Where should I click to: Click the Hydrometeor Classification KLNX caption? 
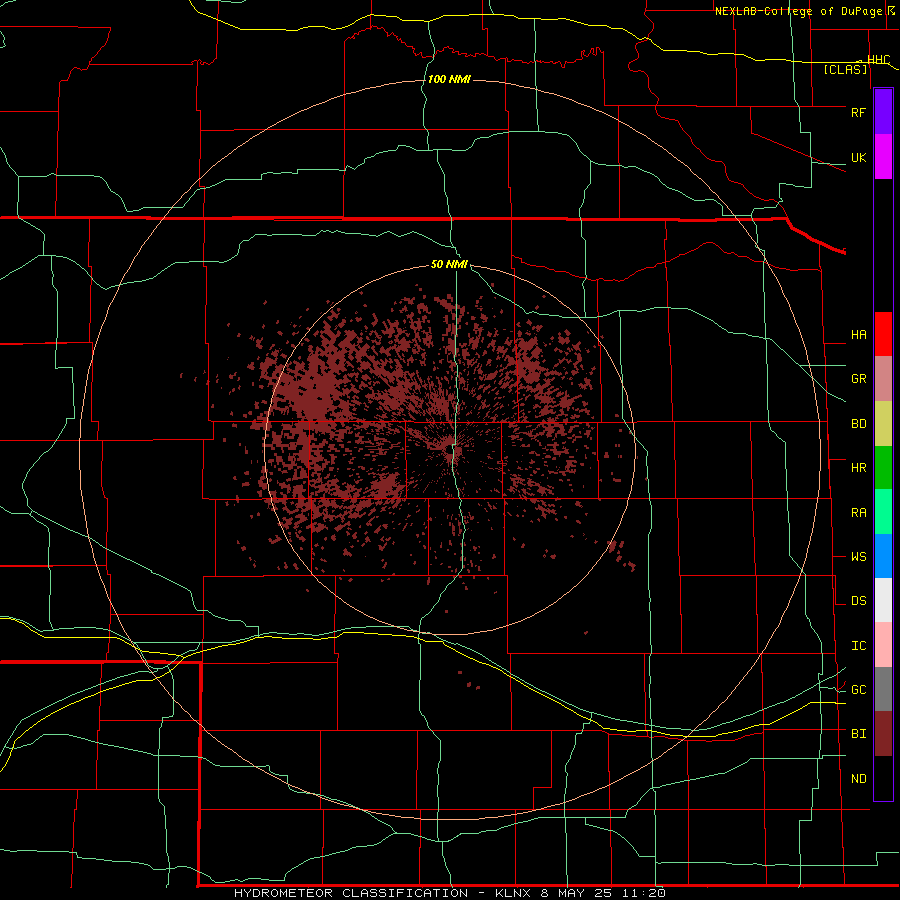click(x=449, y=893)
